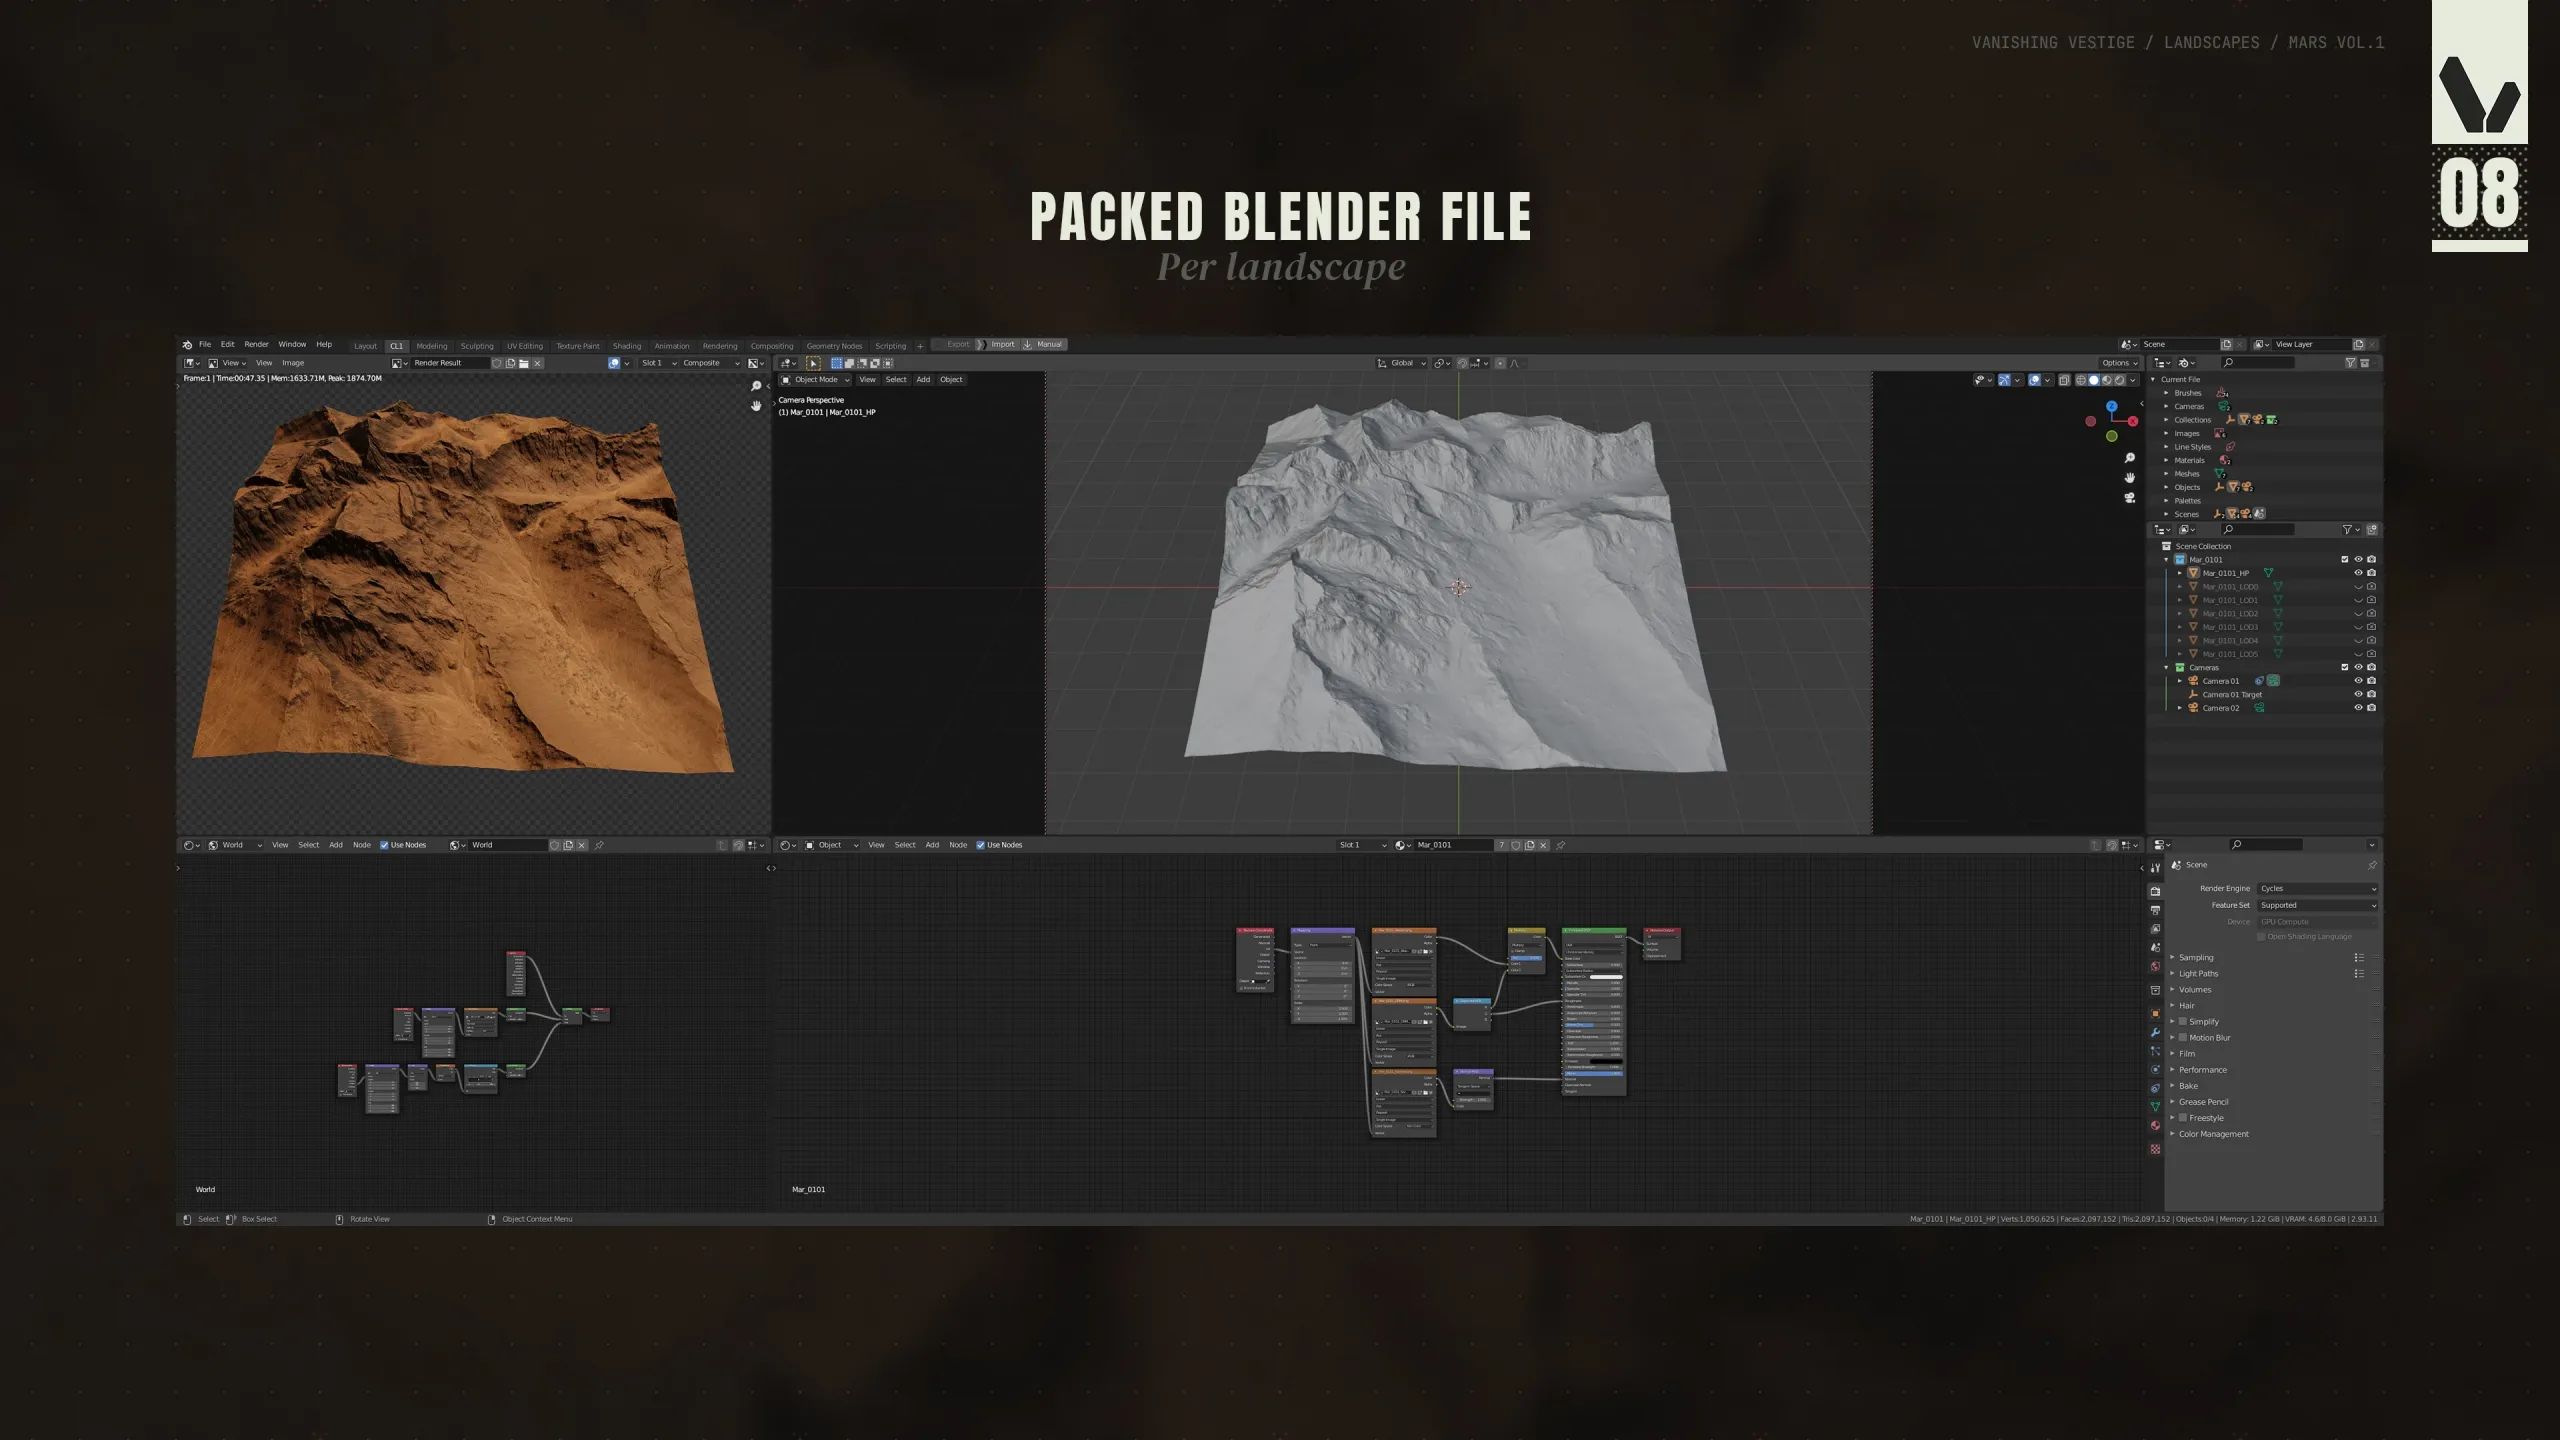The width and height of the screenshot is (2560, 1440).
Task: Click the pan hand icon in 3D viewport
Action: pyautogui.click(x=2129, y=477)
